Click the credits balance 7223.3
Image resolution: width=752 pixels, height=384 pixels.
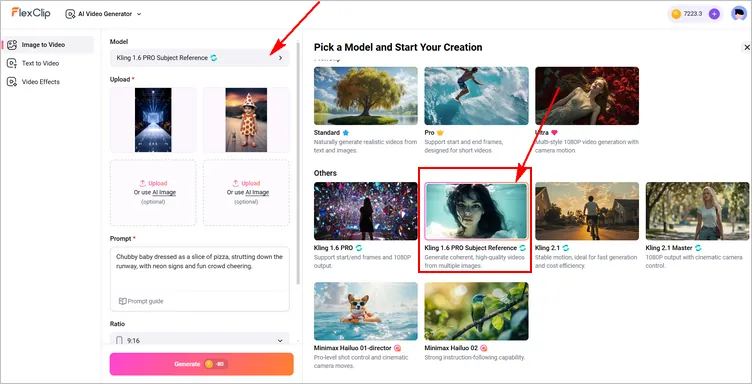[693, 14]
